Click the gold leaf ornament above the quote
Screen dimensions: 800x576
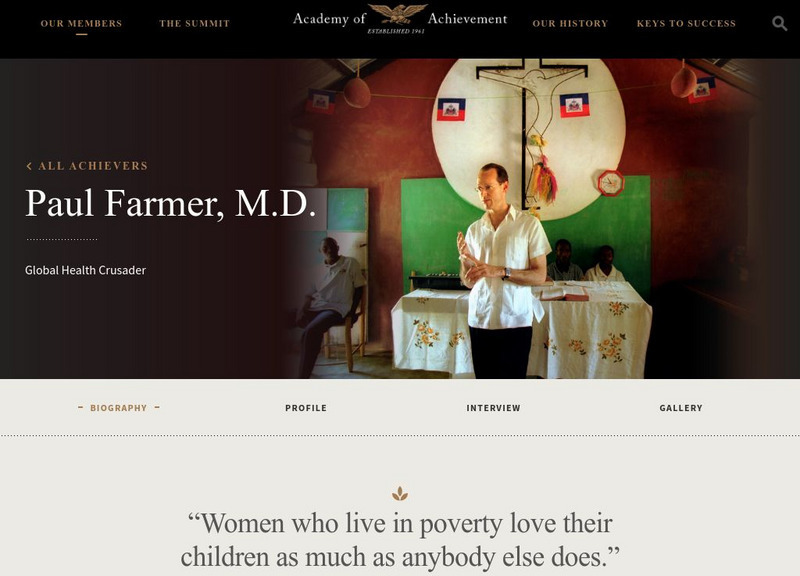tap(399, 493)
